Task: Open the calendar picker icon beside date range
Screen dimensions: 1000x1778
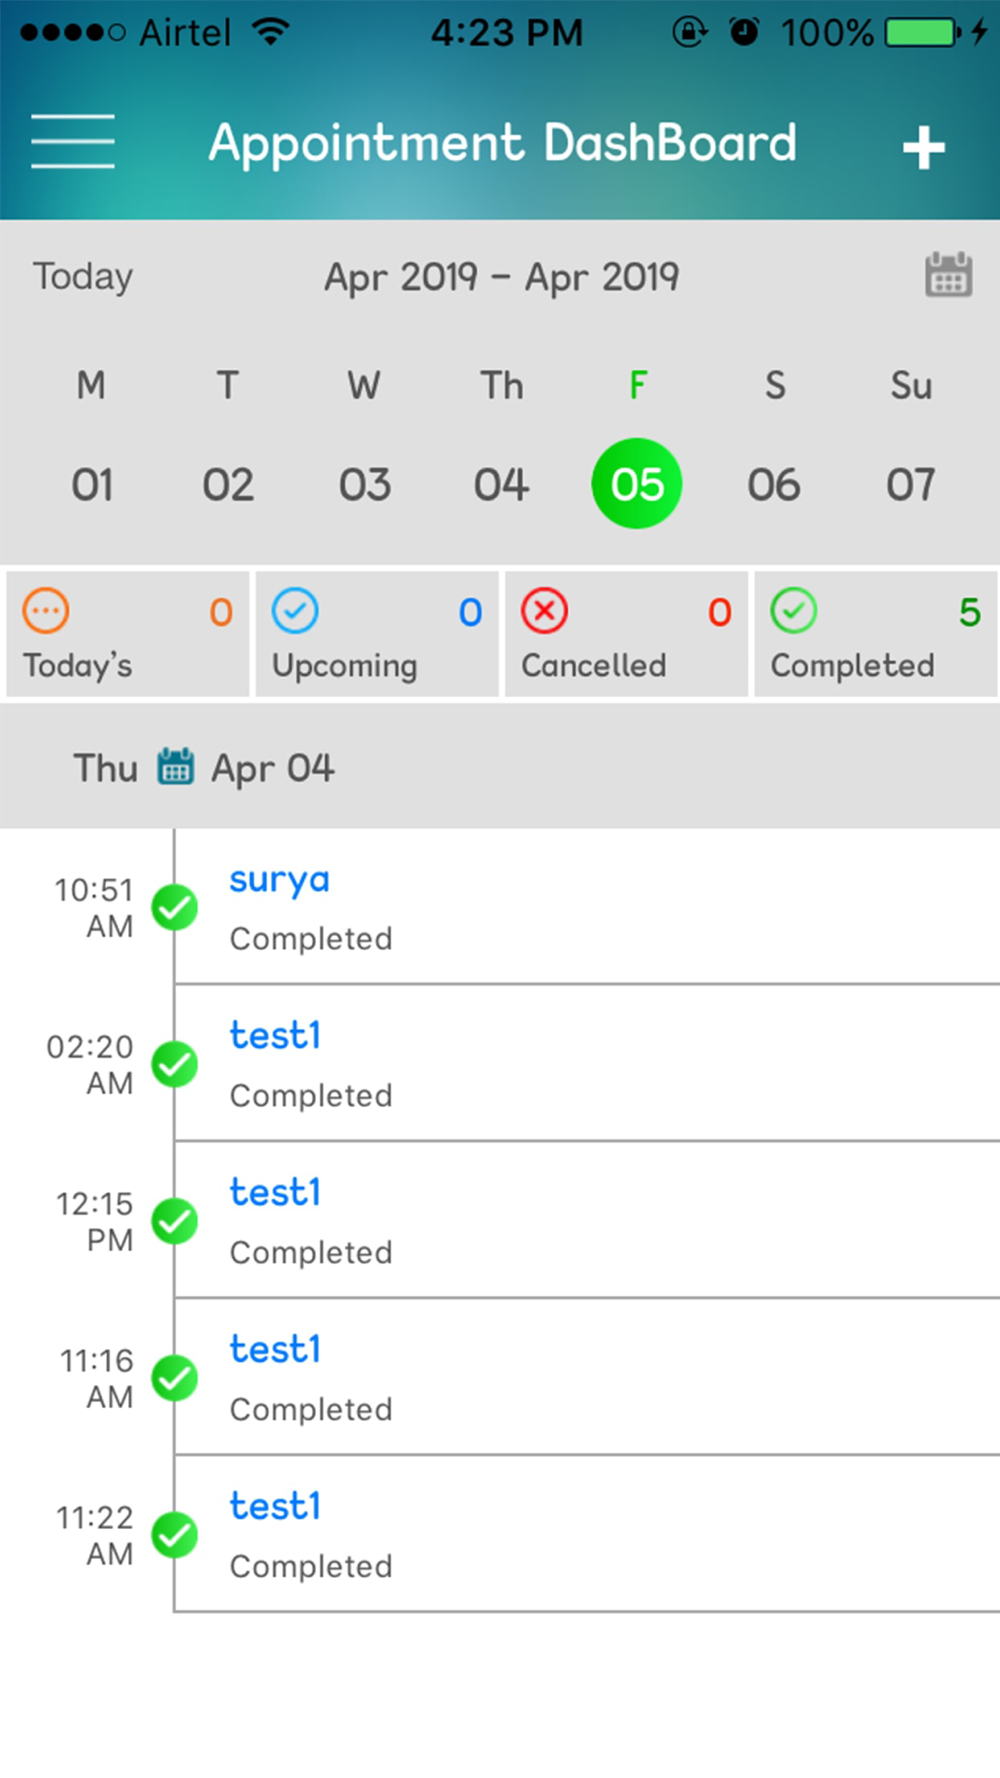Action: (948, 275)
